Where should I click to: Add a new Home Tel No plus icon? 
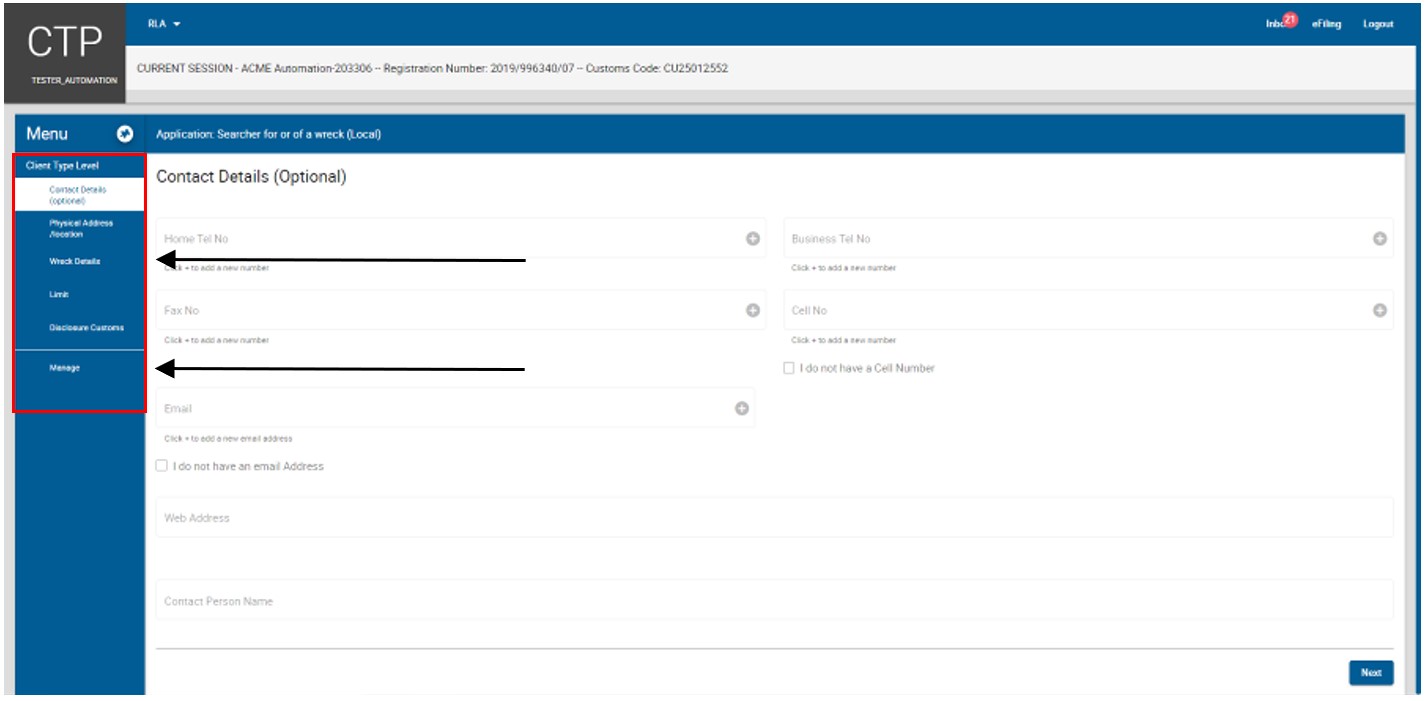pyautogui.click(x=753, y=239)
